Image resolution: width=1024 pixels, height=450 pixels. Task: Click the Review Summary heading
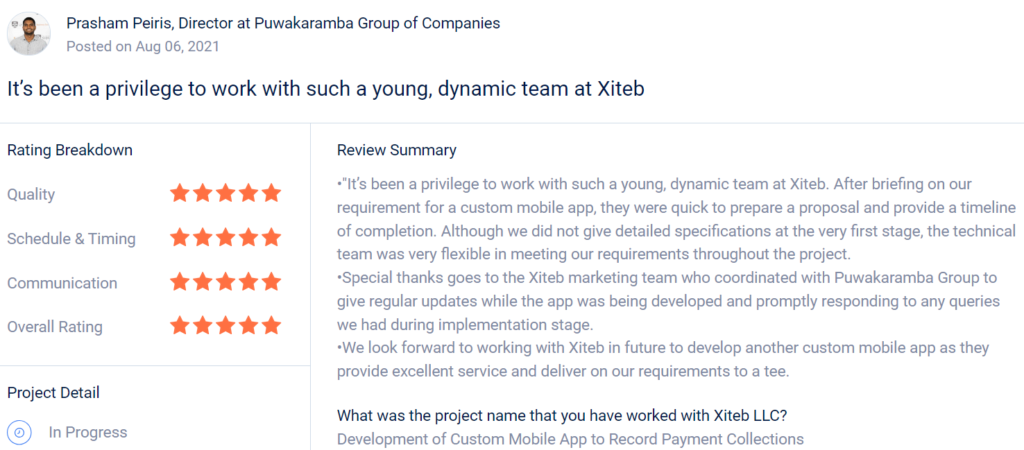396,150
